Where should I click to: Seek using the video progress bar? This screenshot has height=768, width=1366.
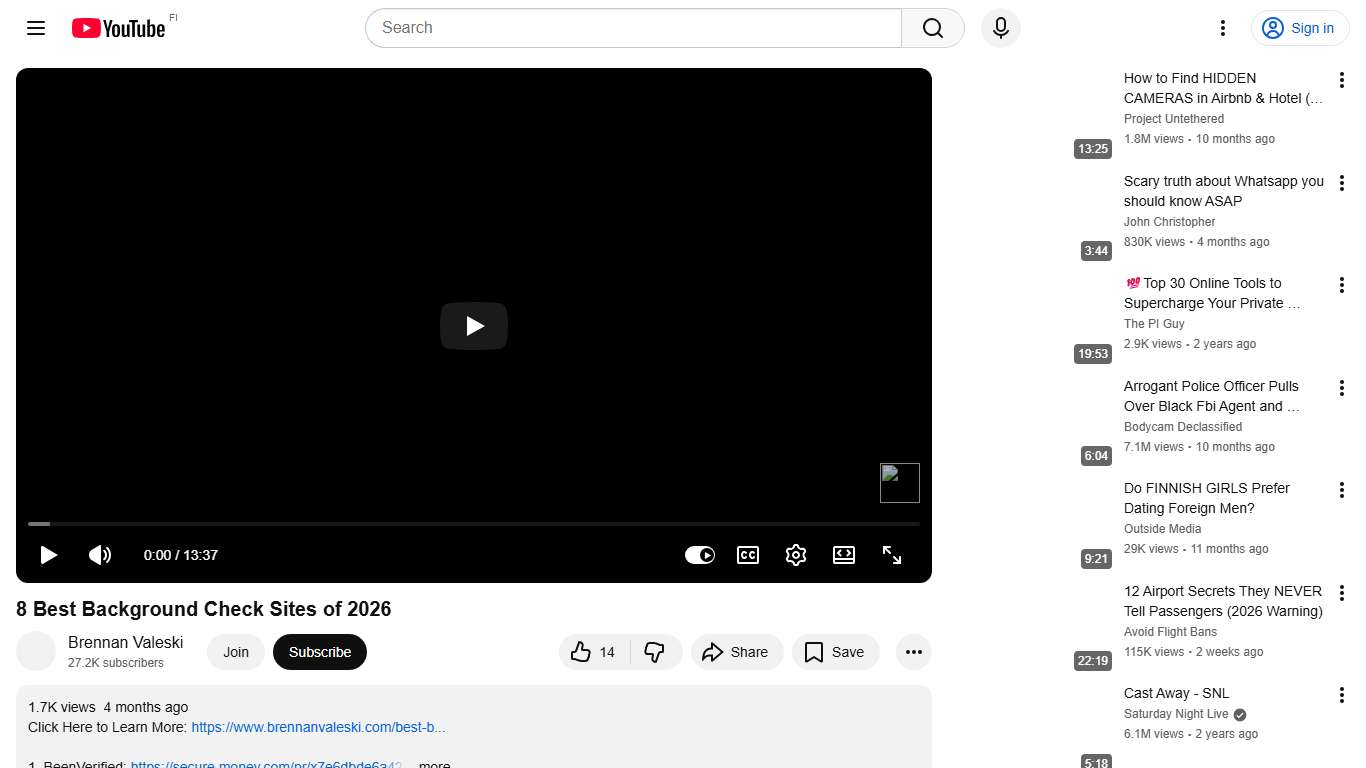click(x=474, y=523)
